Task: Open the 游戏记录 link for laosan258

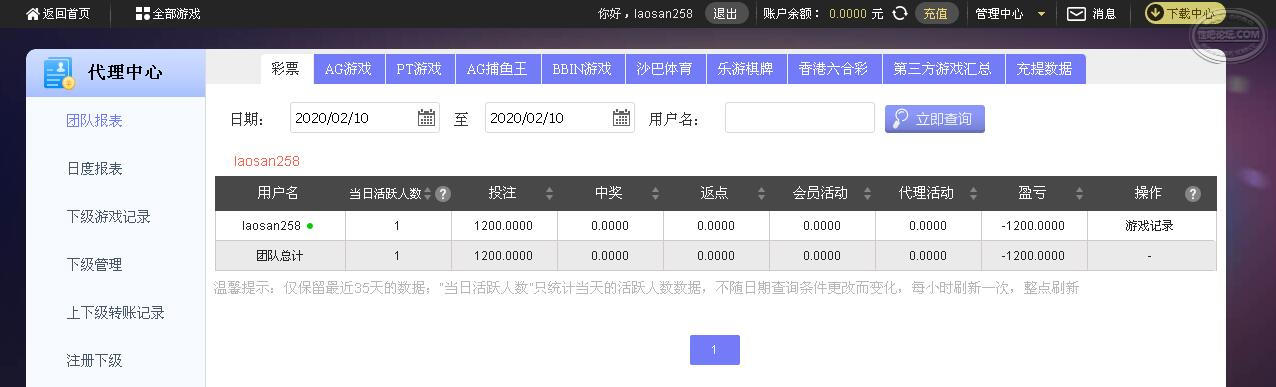Action: point(1149,226)
